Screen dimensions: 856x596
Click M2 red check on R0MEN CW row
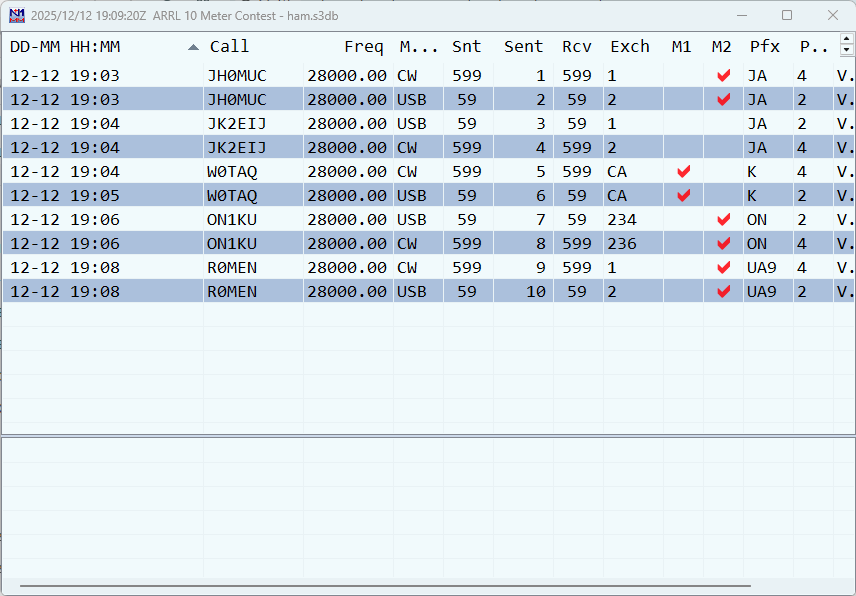pyautogui.click(x=723, y=268)
